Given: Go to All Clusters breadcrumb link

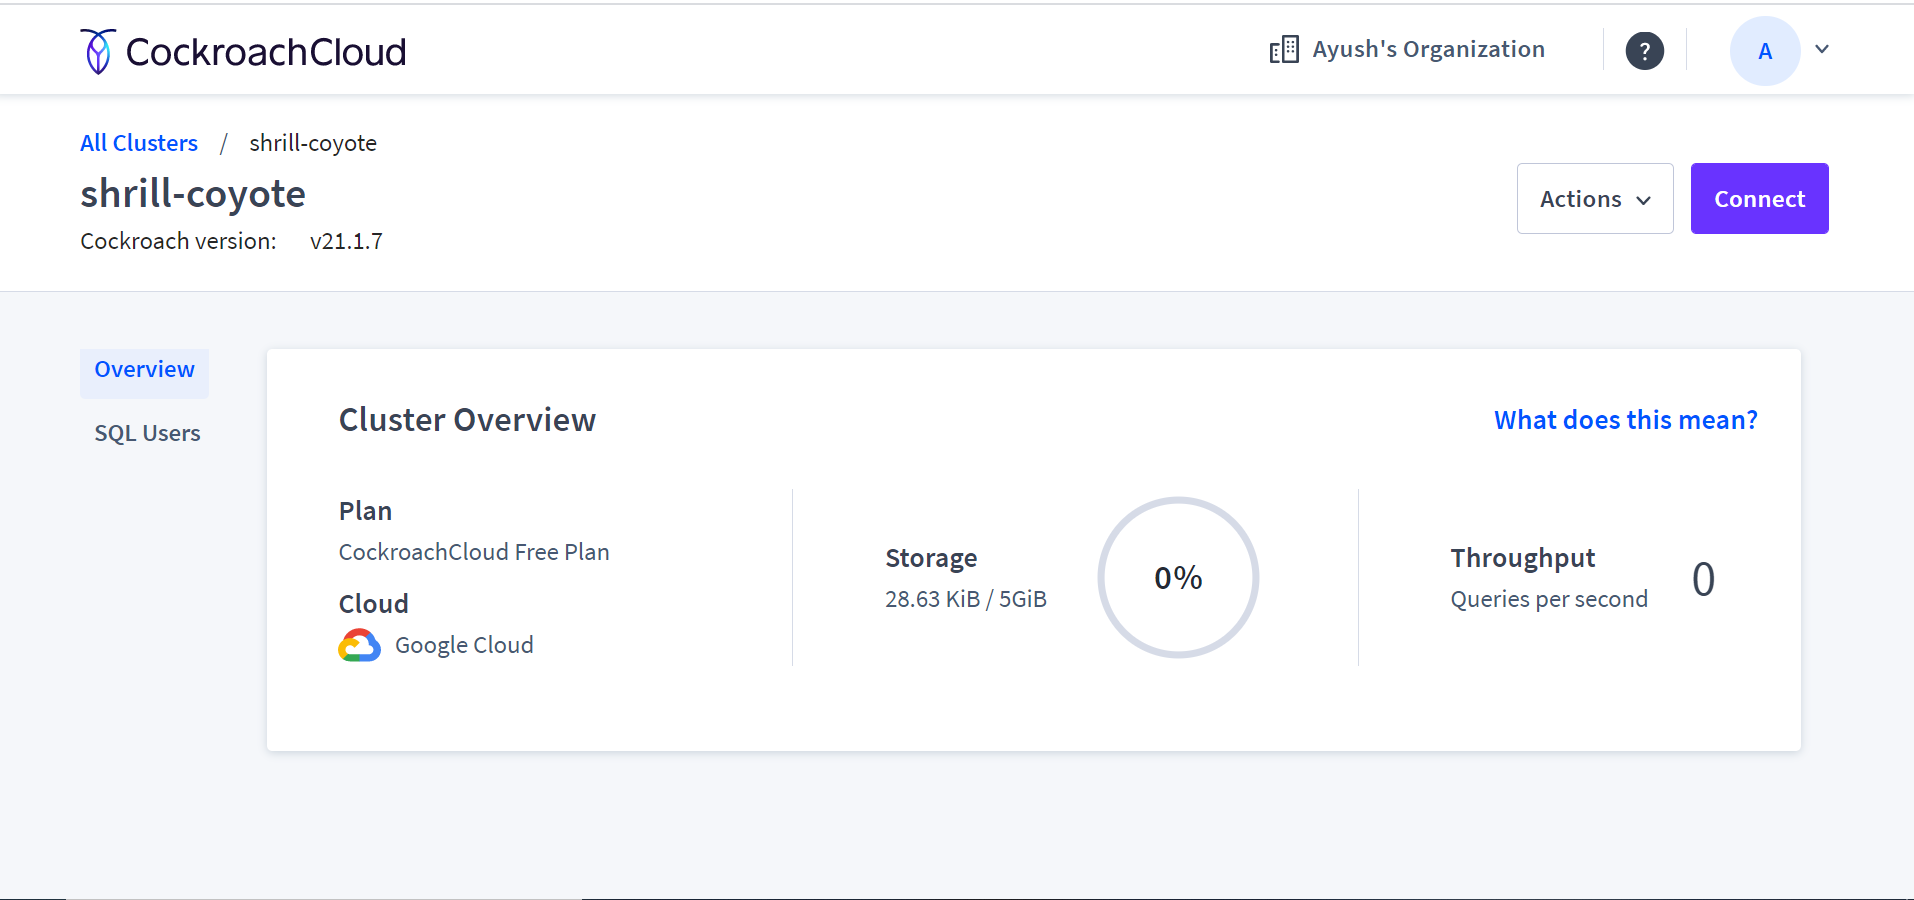Looking at the screenshot, I should (x=139, y=143).
